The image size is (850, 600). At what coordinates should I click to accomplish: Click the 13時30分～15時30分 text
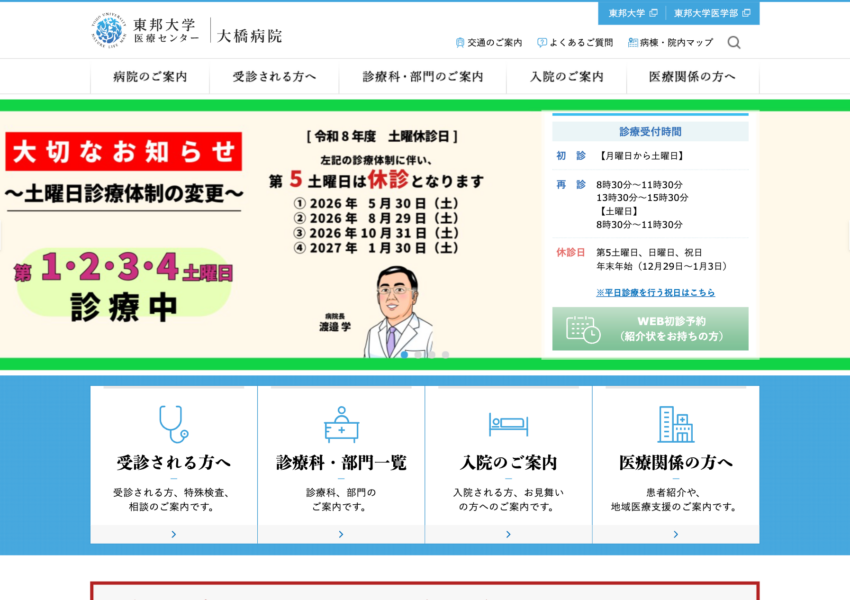[x=642, y=198]
